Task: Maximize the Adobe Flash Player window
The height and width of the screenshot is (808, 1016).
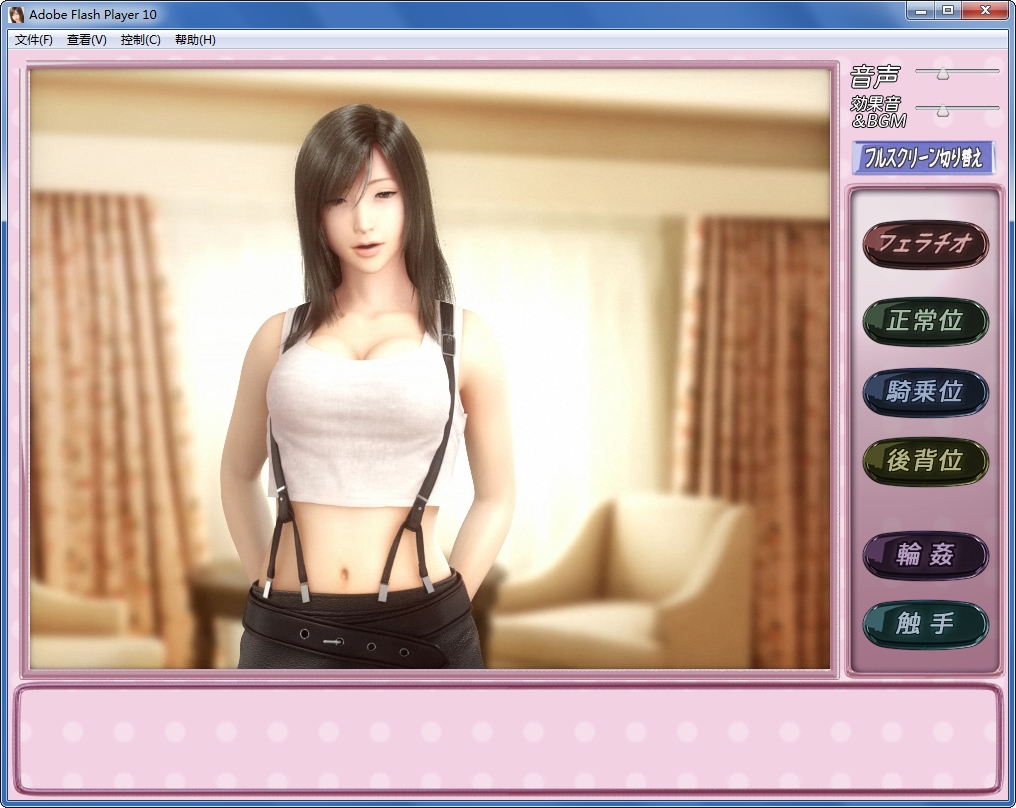Action: [949, 10]
